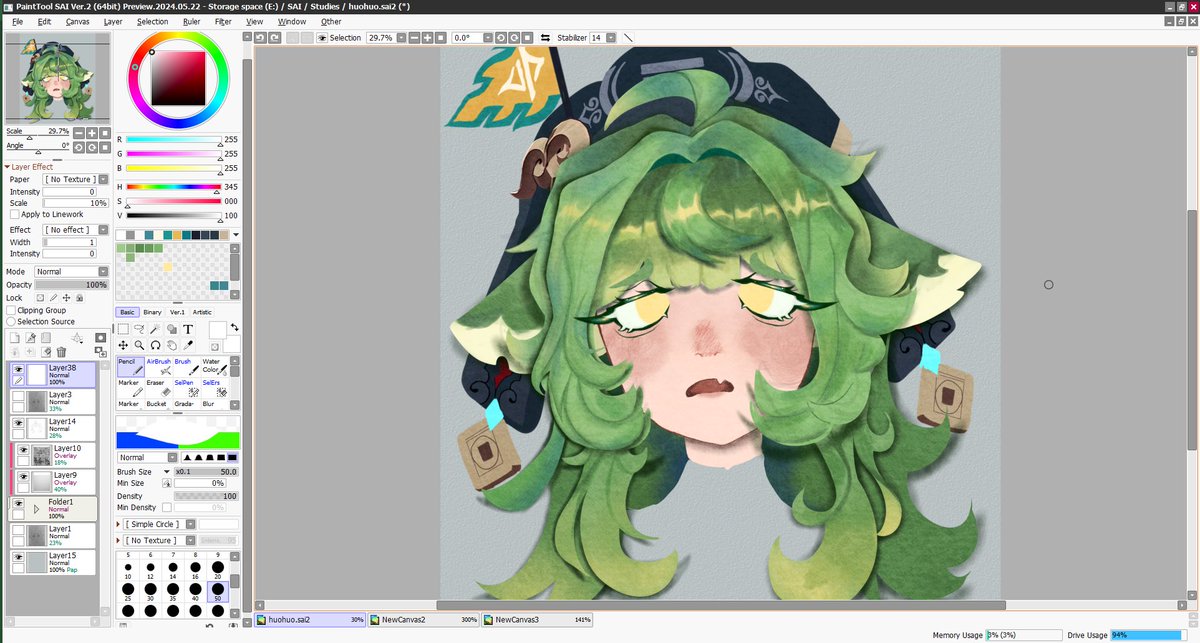This screenshot has width=1200, height=643.
Task: Activate the Move tool
Action: (x=123, y=345)
